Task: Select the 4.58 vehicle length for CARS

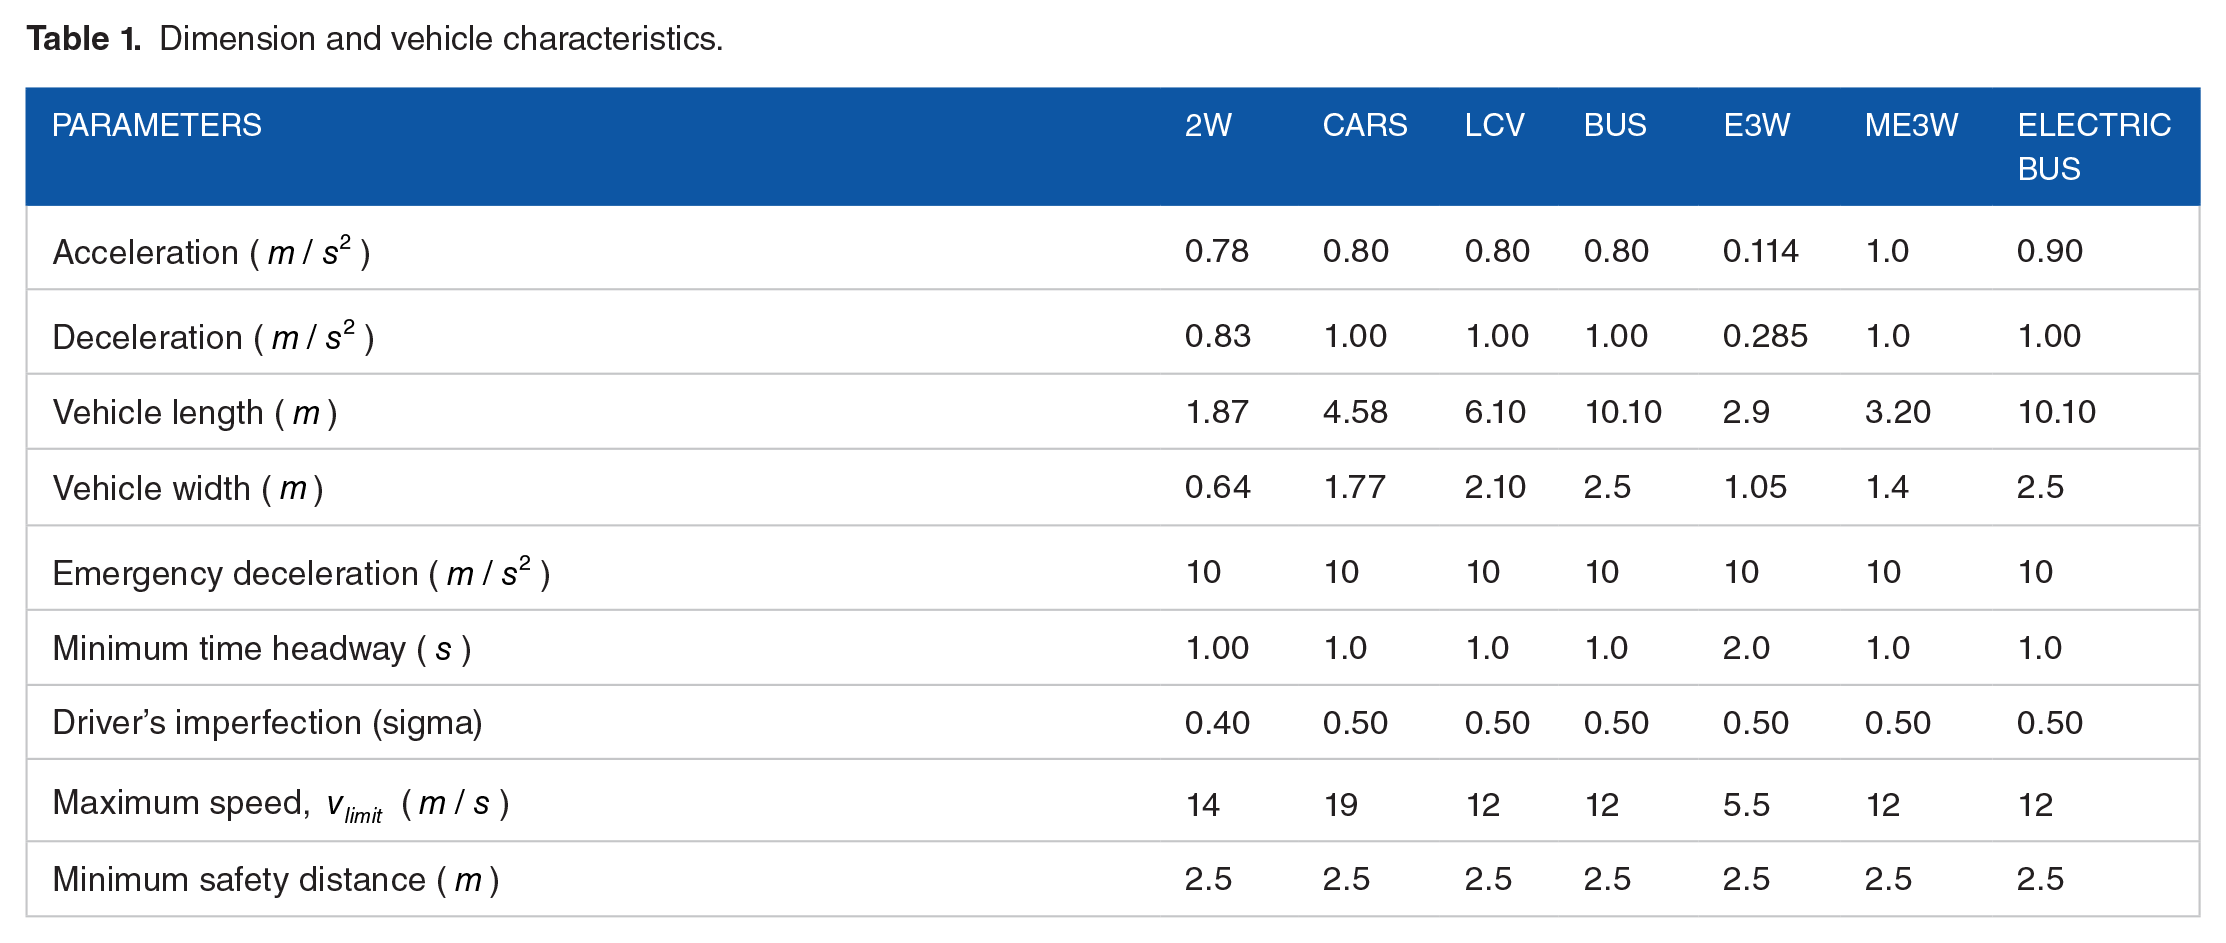Action: point(1355,412)
